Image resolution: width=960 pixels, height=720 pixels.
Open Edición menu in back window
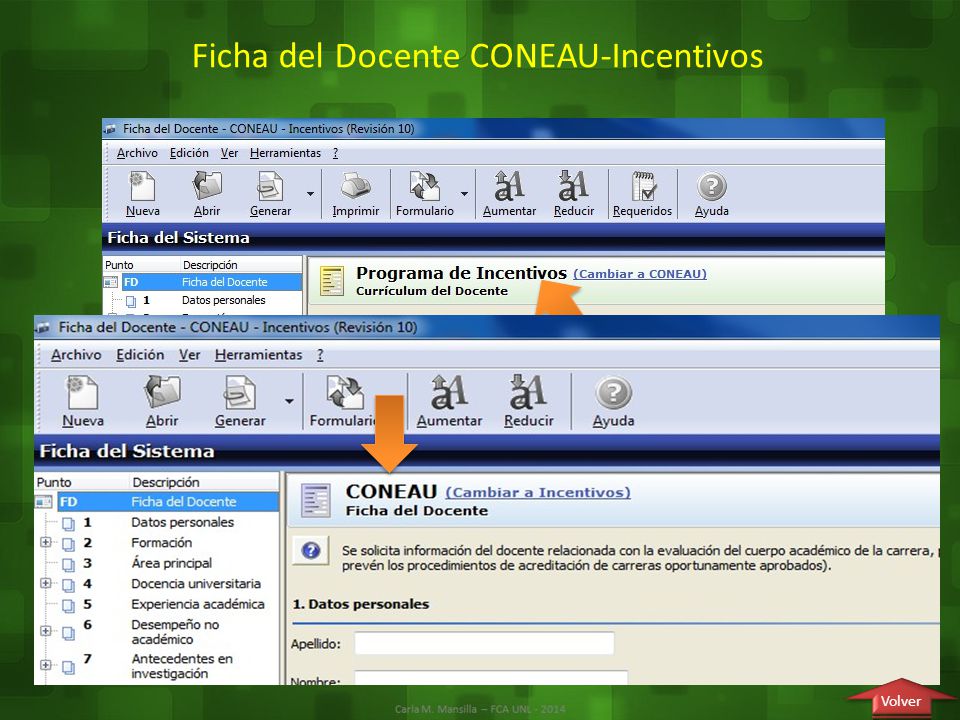click(189, 153)
